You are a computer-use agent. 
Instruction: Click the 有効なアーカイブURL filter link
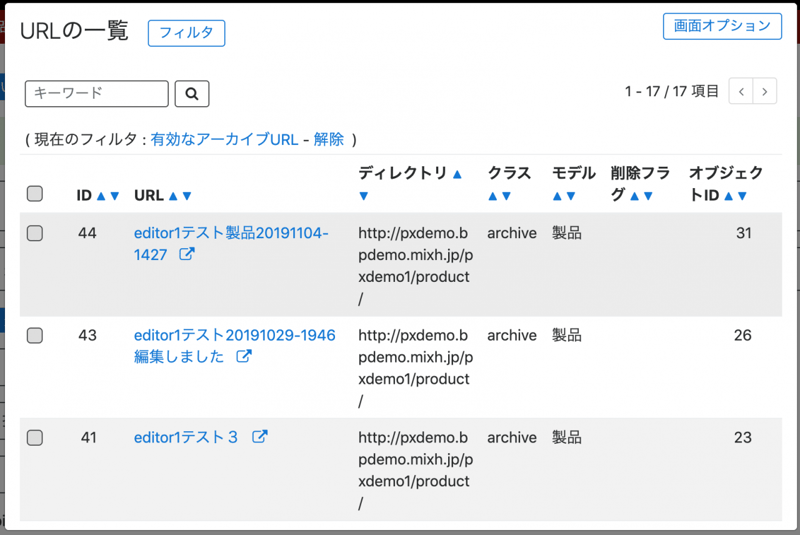point(224,140)
